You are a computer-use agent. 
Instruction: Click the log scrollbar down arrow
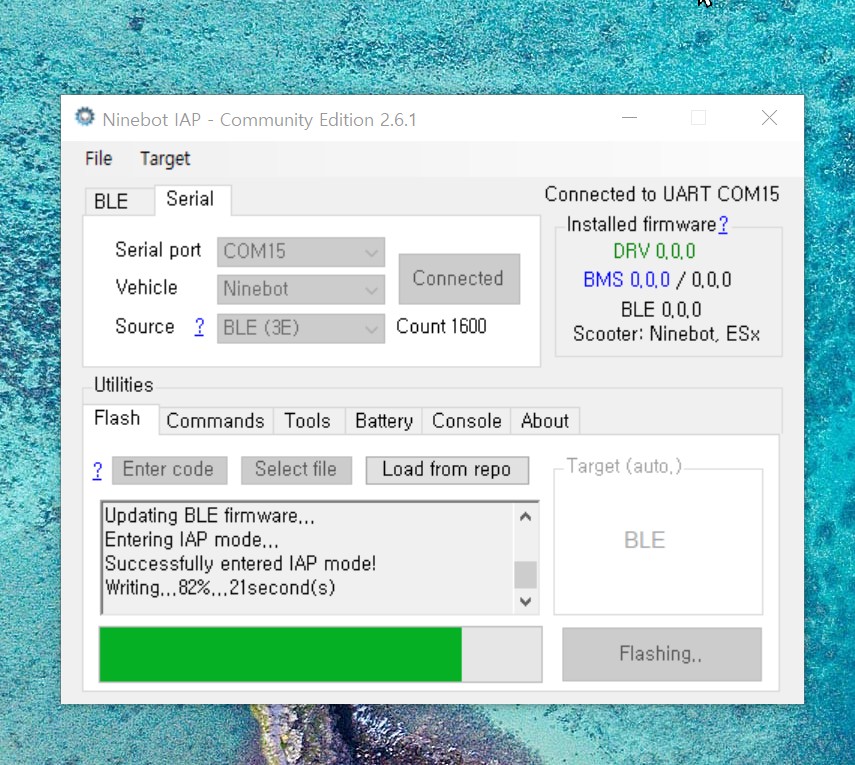526,601
